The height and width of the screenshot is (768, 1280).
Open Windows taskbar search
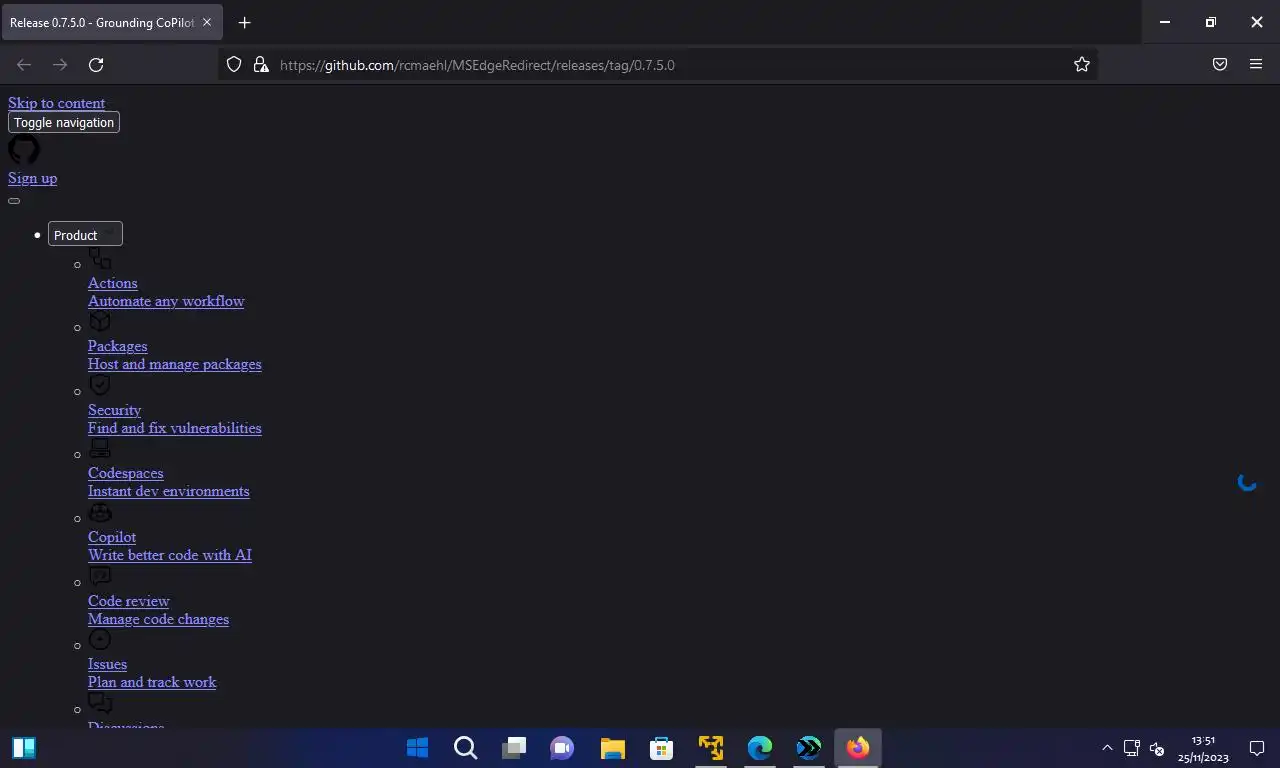coord(465,748)
